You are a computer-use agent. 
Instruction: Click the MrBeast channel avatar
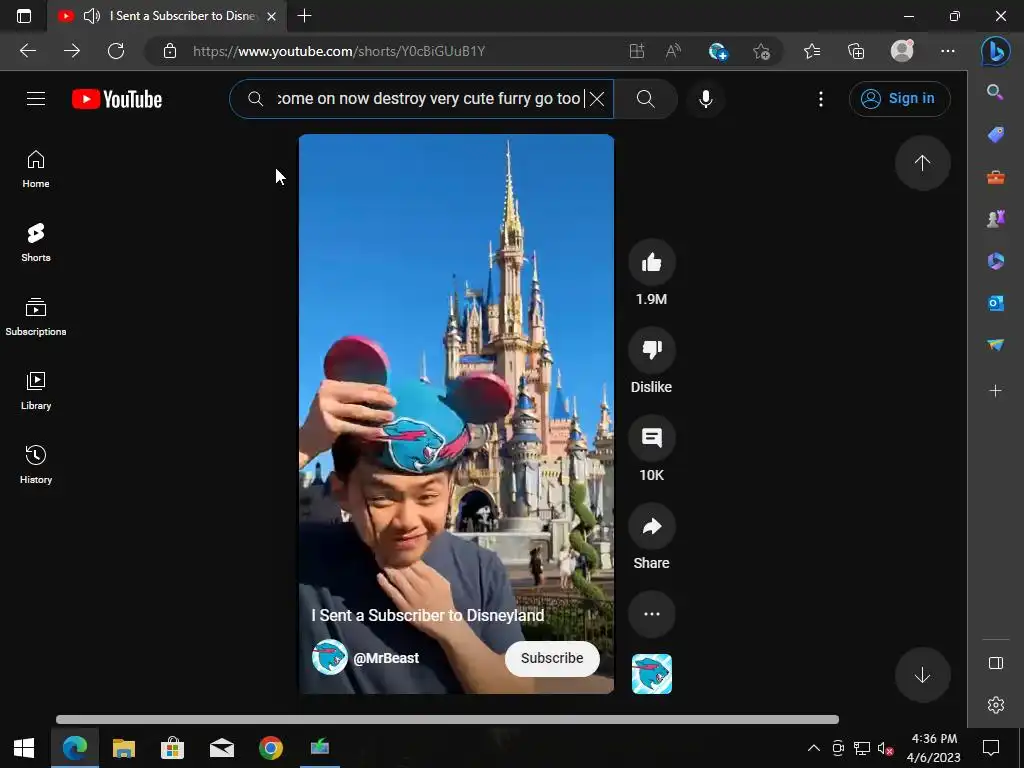point(329,657)
